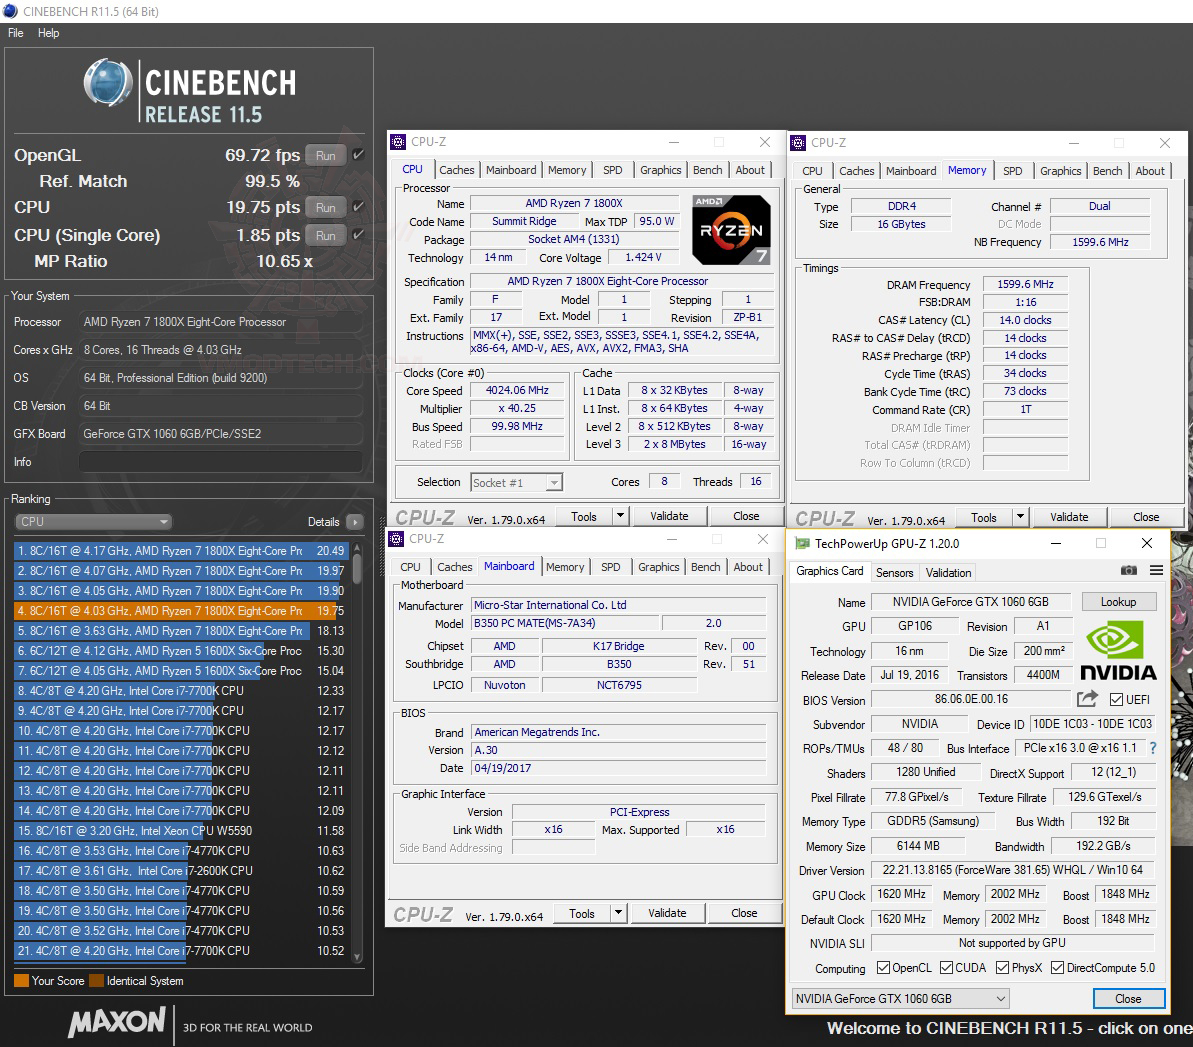The width and height of the screenshot is (1193, 1047).
Task: Click the GPU-Z title bar app icon
Action: 802,543
